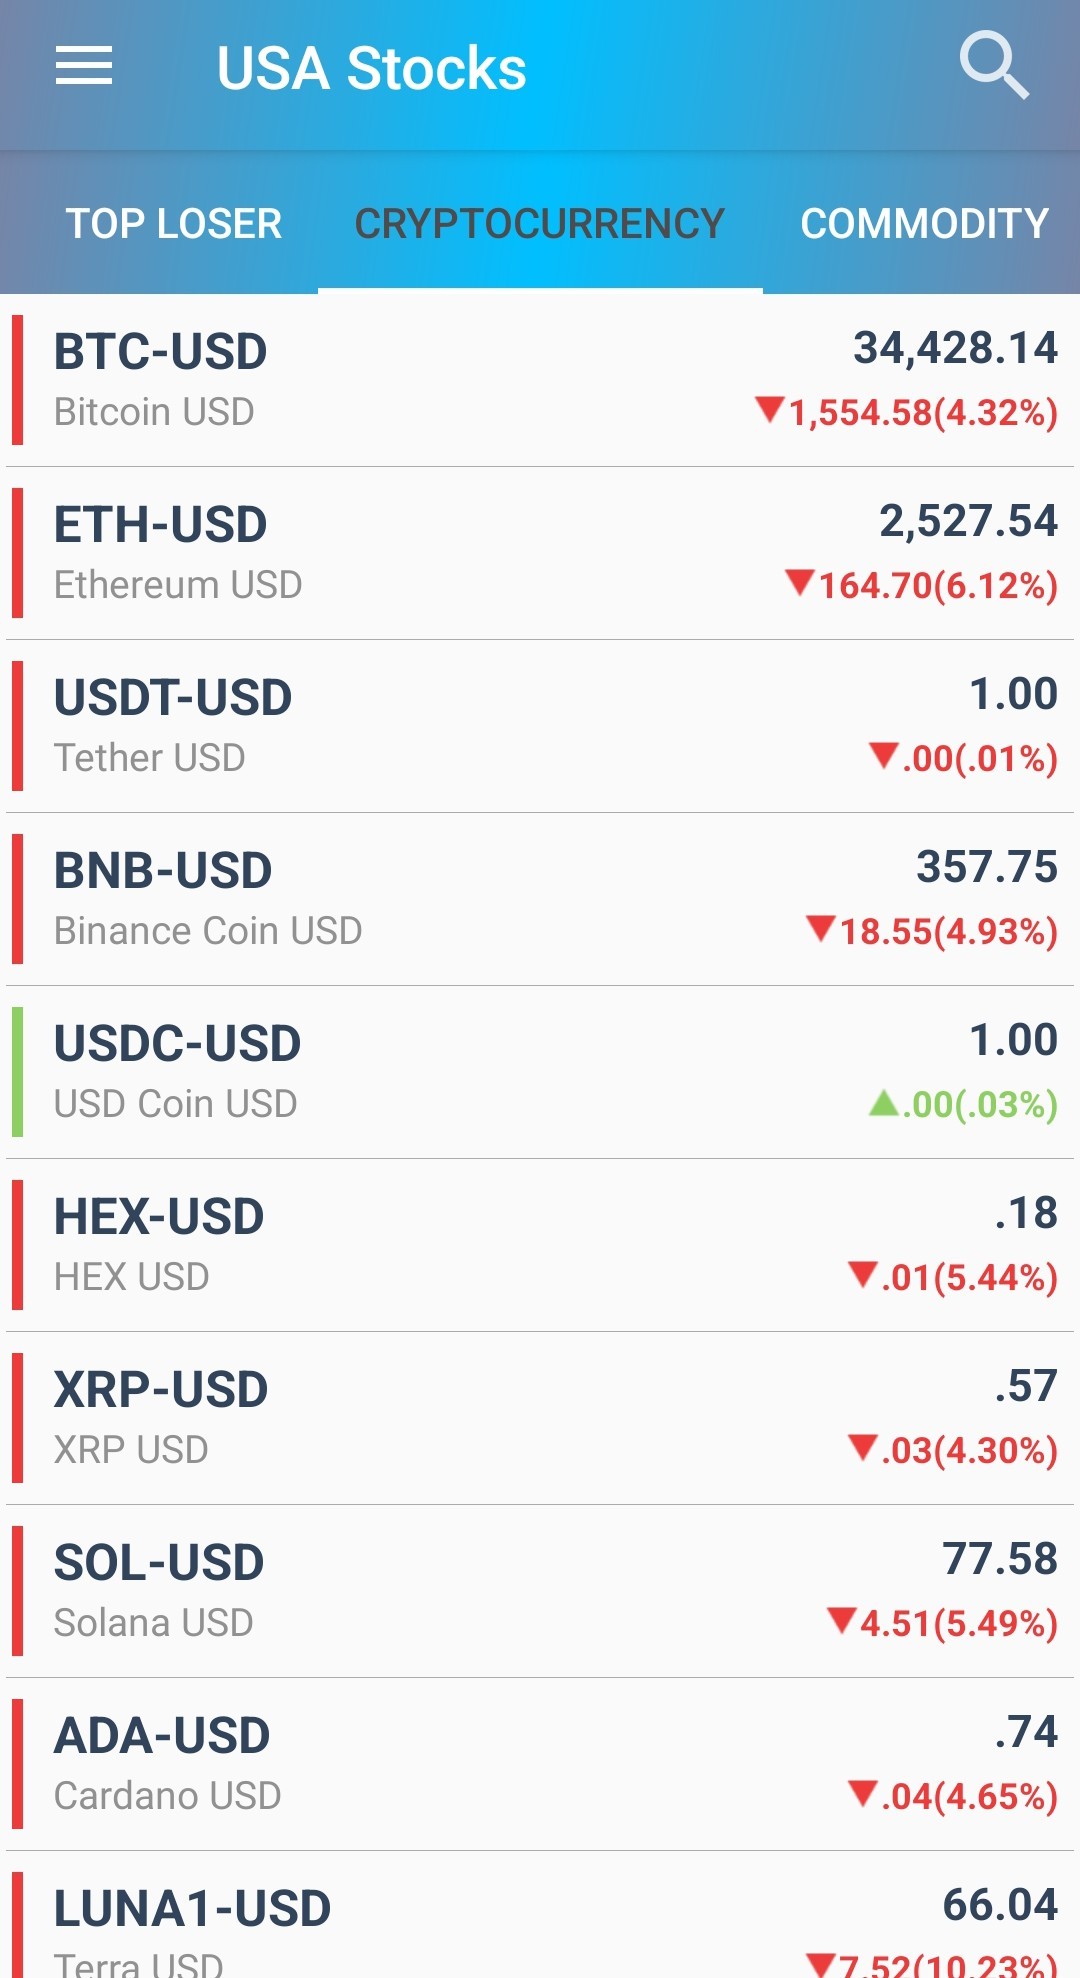
Task: Open the LUNA1-USD Terra listing
Action: coord(540,1915)
